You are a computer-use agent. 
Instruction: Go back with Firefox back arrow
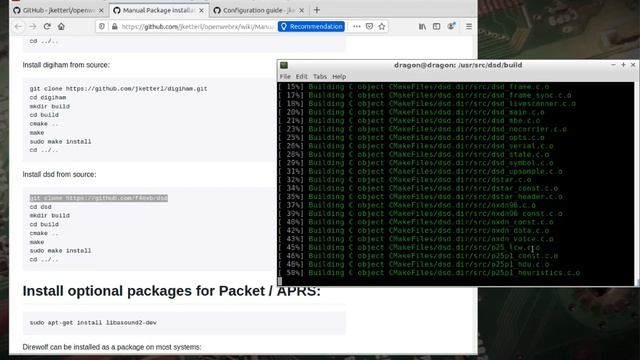pos(18,27)
